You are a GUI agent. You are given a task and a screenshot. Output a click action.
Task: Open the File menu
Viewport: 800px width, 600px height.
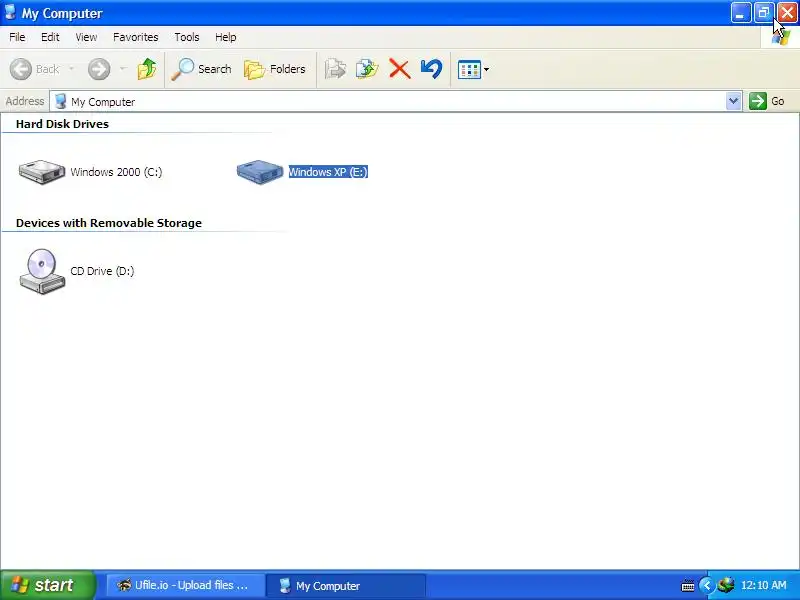(x=17, y=37)
